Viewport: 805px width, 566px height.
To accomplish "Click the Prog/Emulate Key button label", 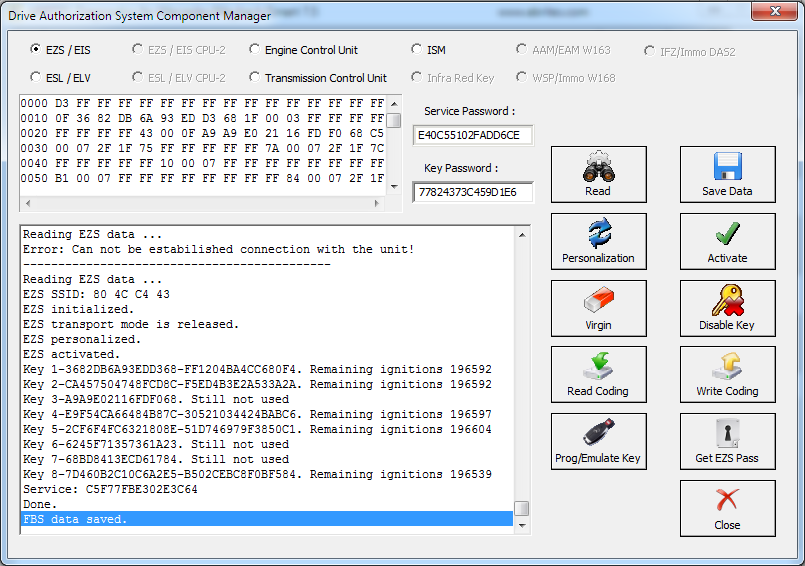I will click(x=598, y=458).
